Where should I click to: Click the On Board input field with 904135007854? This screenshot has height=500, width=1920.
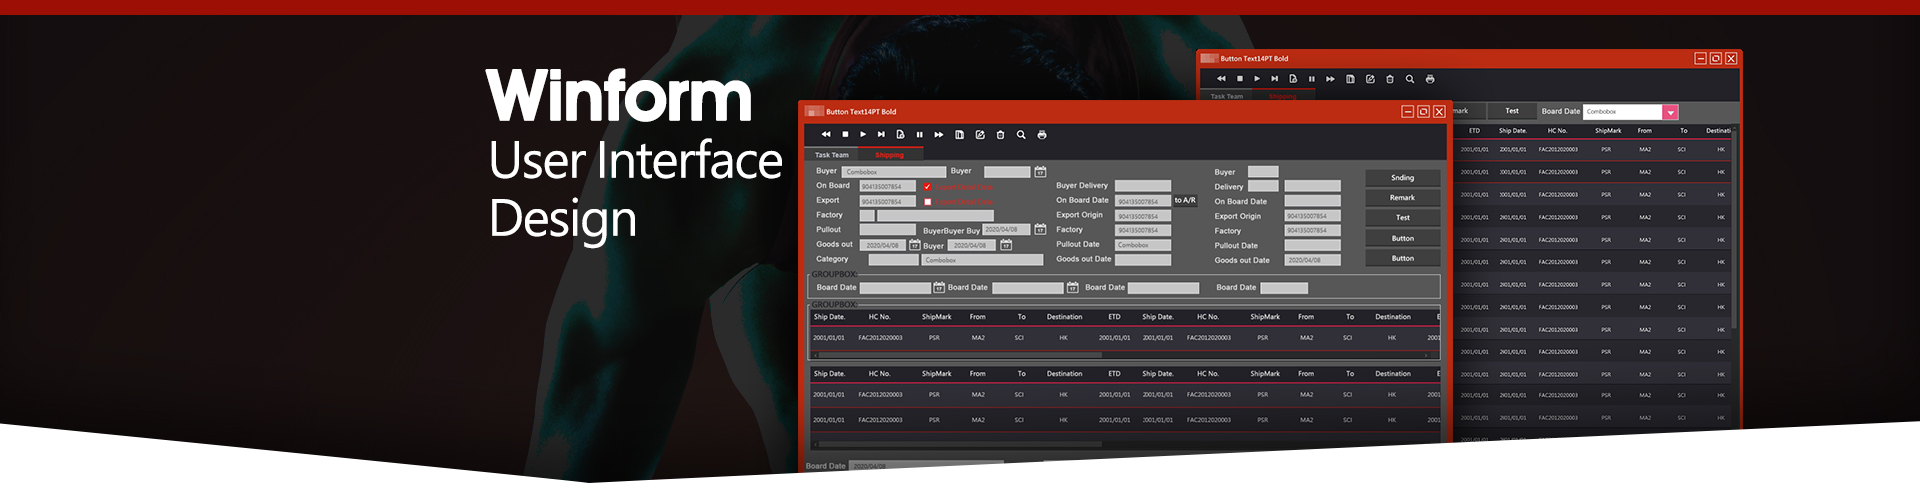[x=887, y=187]
